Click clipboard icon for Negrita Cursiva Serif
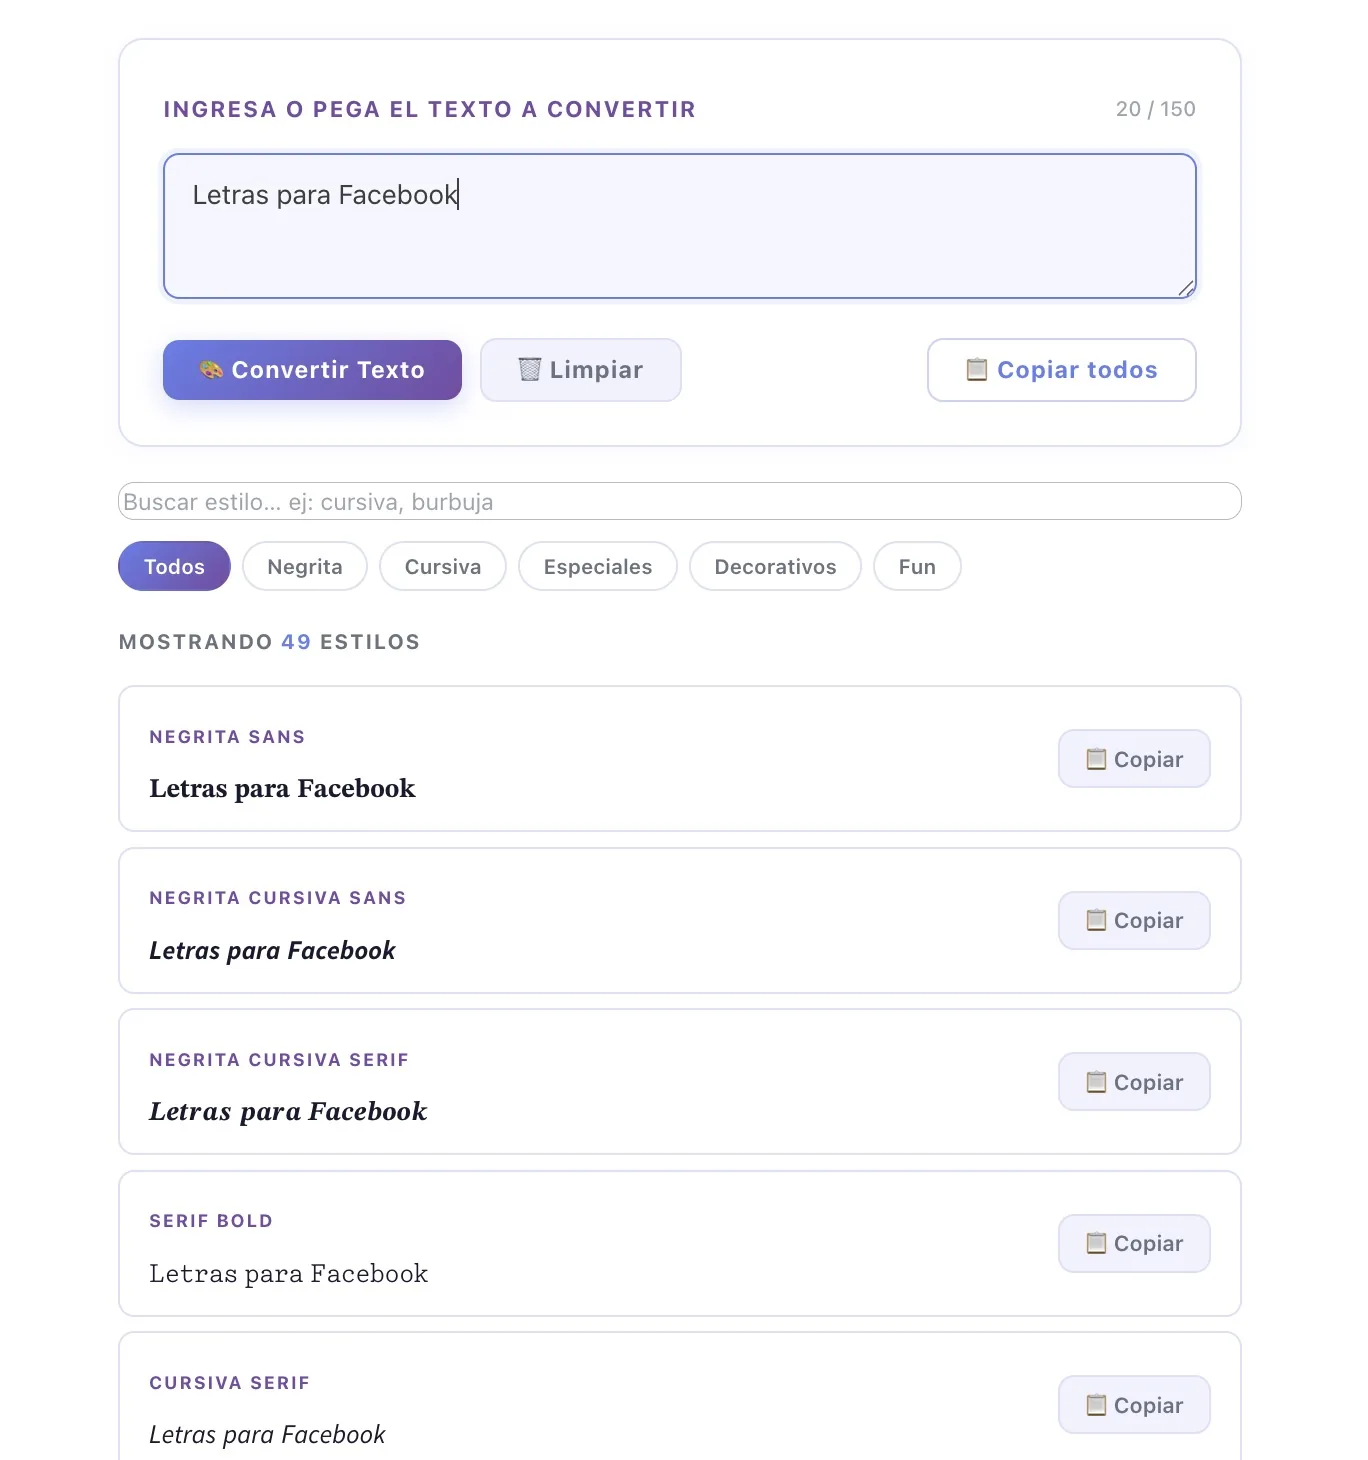Screen dimensions: 1368x1460 pos(1096,1082)
